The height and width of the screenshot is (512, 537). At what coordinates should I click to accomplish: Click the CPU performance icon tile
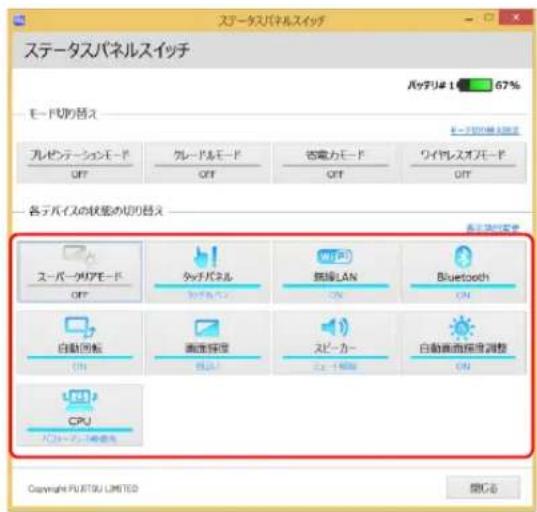(80, 415)
